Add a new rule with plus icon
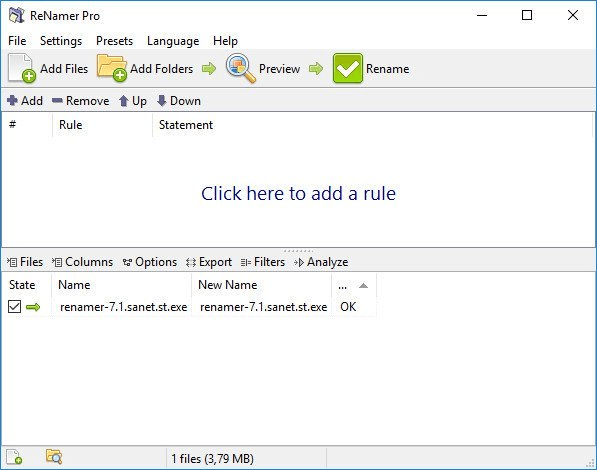 click(x=25, y=101)
